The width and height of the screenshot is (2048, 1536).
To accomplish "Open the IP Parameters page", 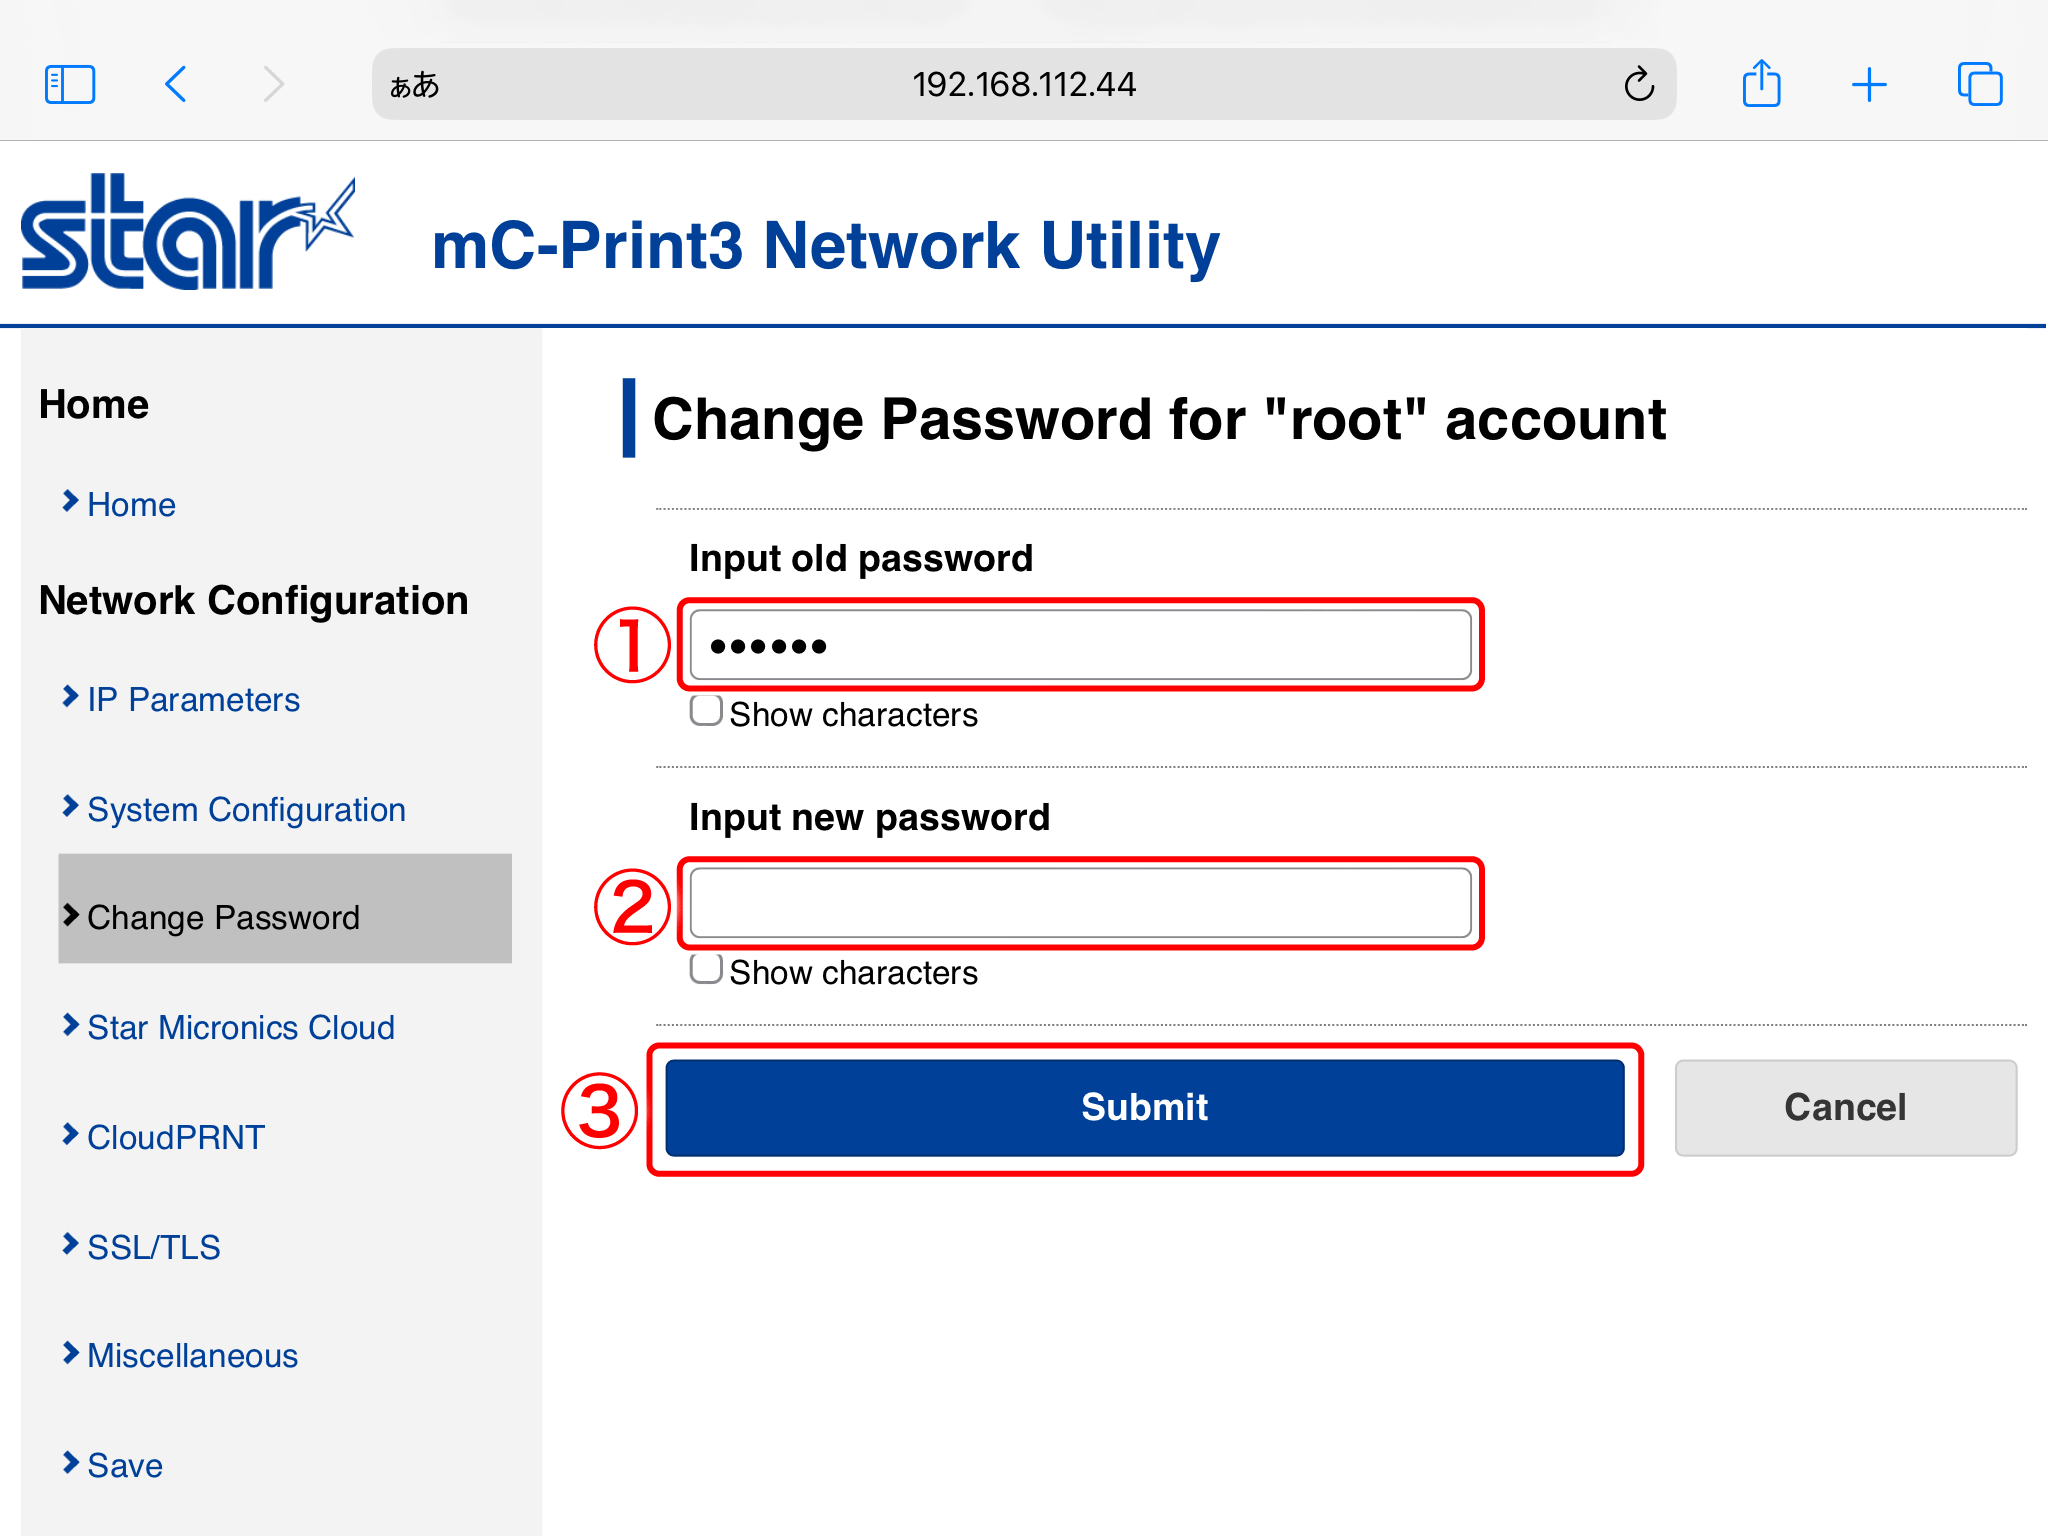I will (x=193, y=700).
